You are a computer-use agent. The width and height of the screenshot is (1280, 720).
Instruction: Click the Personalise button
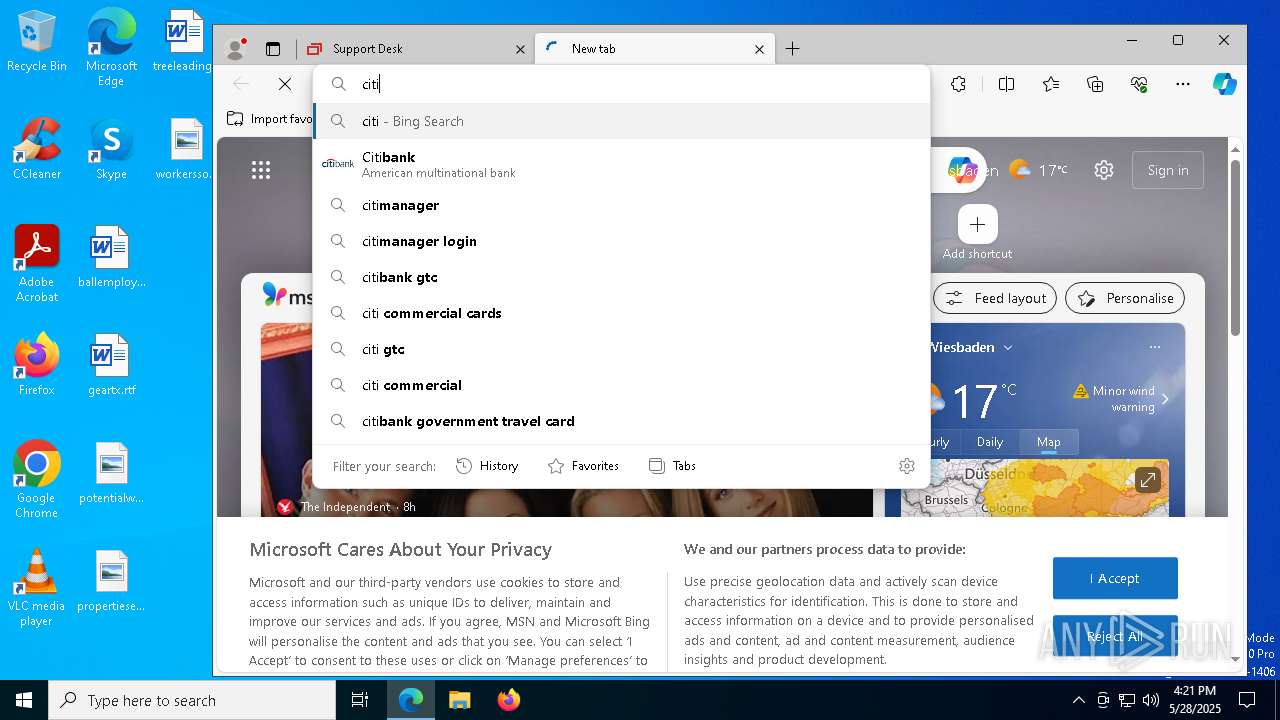[x=1125, y=298]
